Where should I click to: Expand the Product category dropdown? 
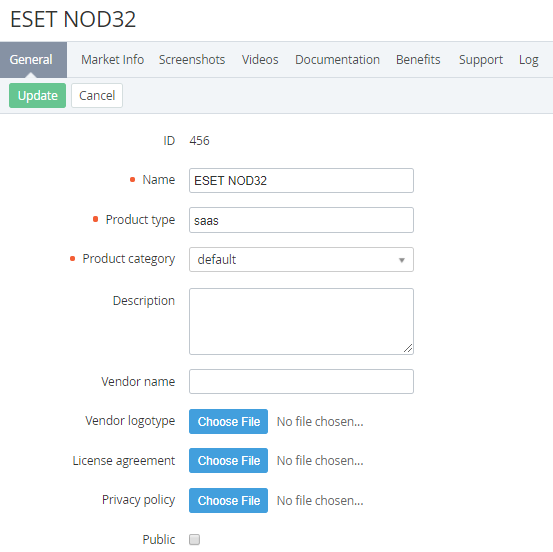point(301,260)
